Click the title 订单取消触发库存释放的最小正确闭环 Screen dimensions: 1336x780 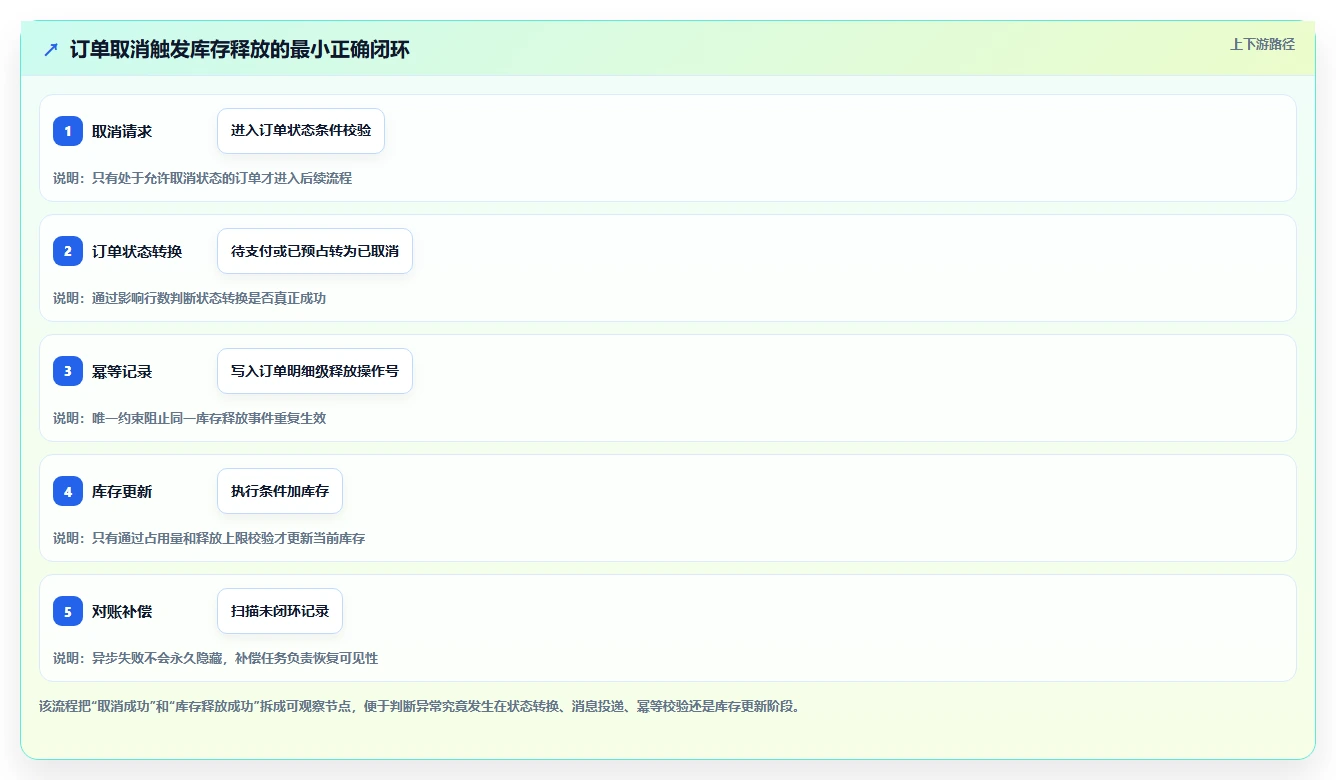click(240, 49)
